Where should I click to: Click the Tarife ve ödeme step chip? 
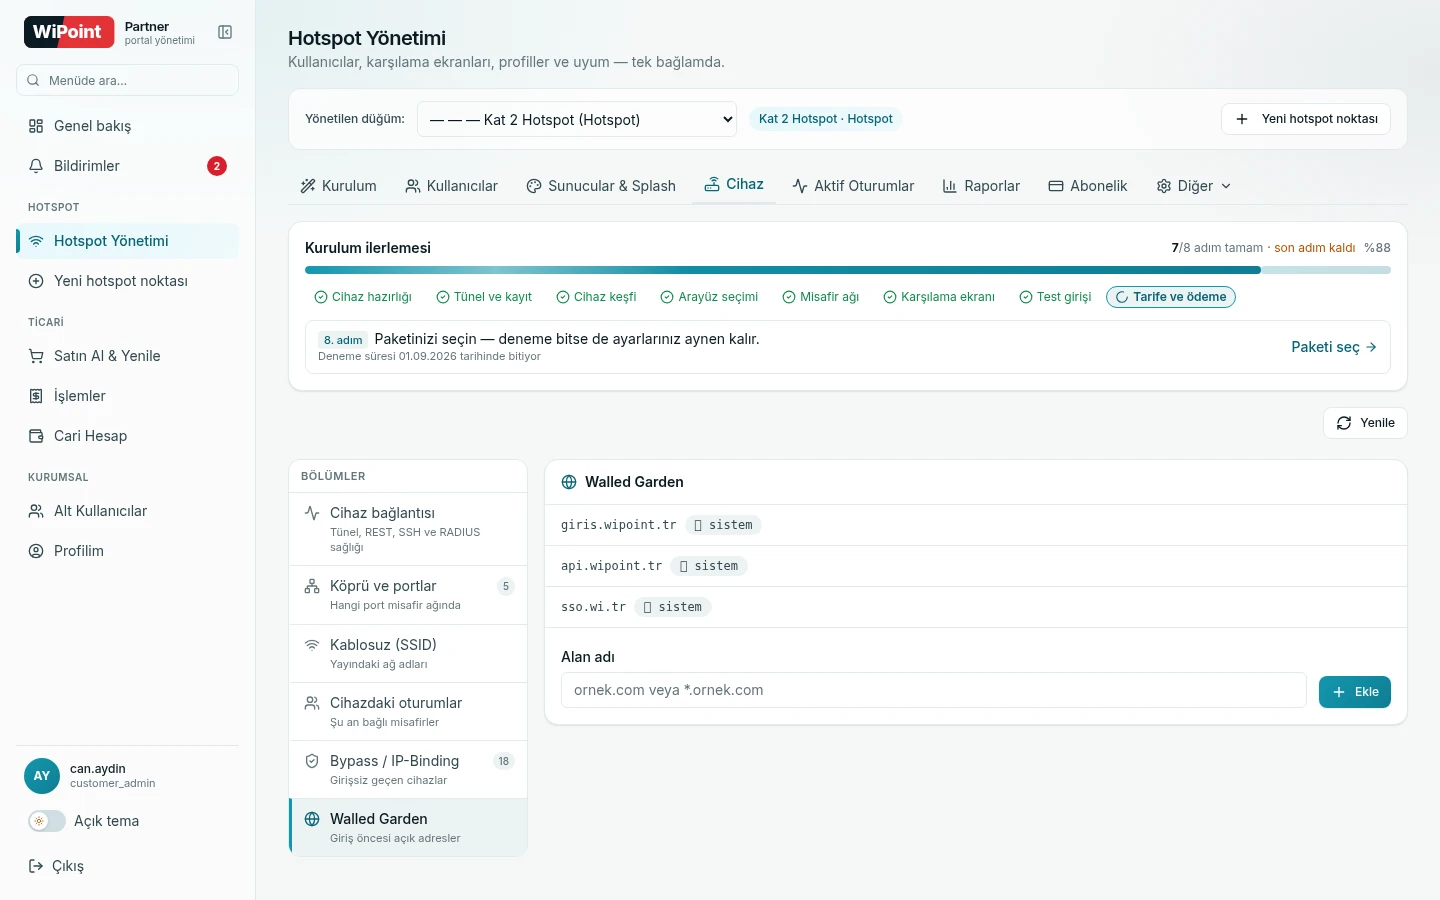point(1171,297)
